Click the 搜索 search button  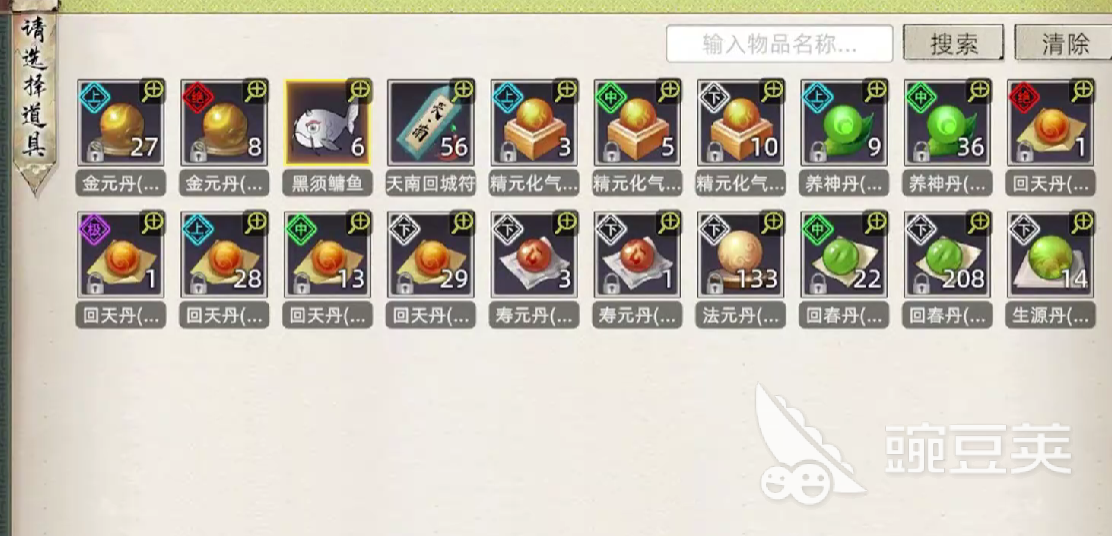point(953,43)
